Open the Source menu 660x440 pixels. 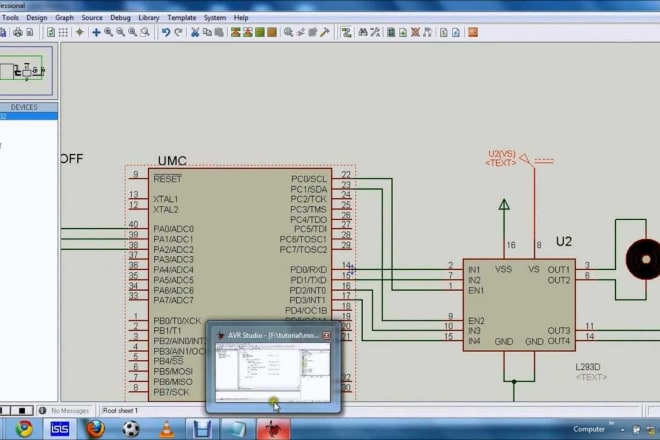pos(92,18)
